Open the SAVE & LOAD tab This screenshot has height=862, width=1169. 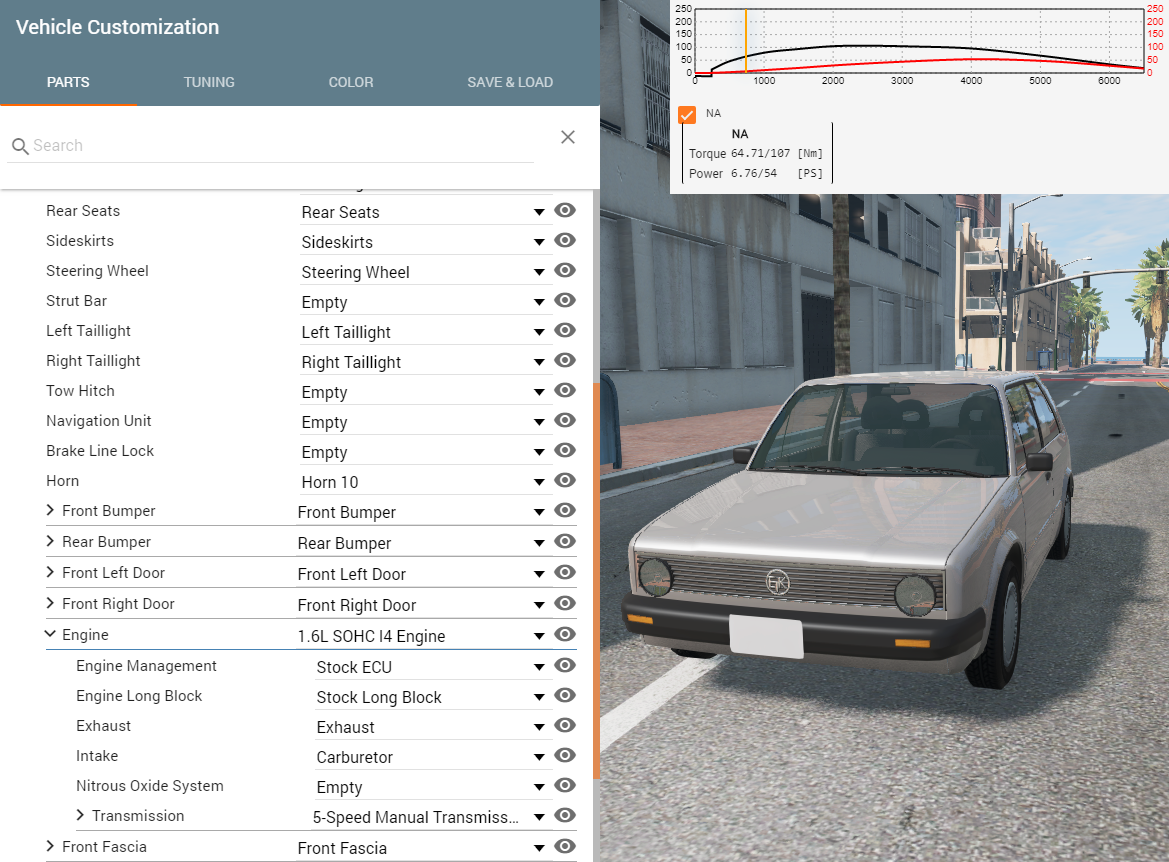[x=510, y=82]
